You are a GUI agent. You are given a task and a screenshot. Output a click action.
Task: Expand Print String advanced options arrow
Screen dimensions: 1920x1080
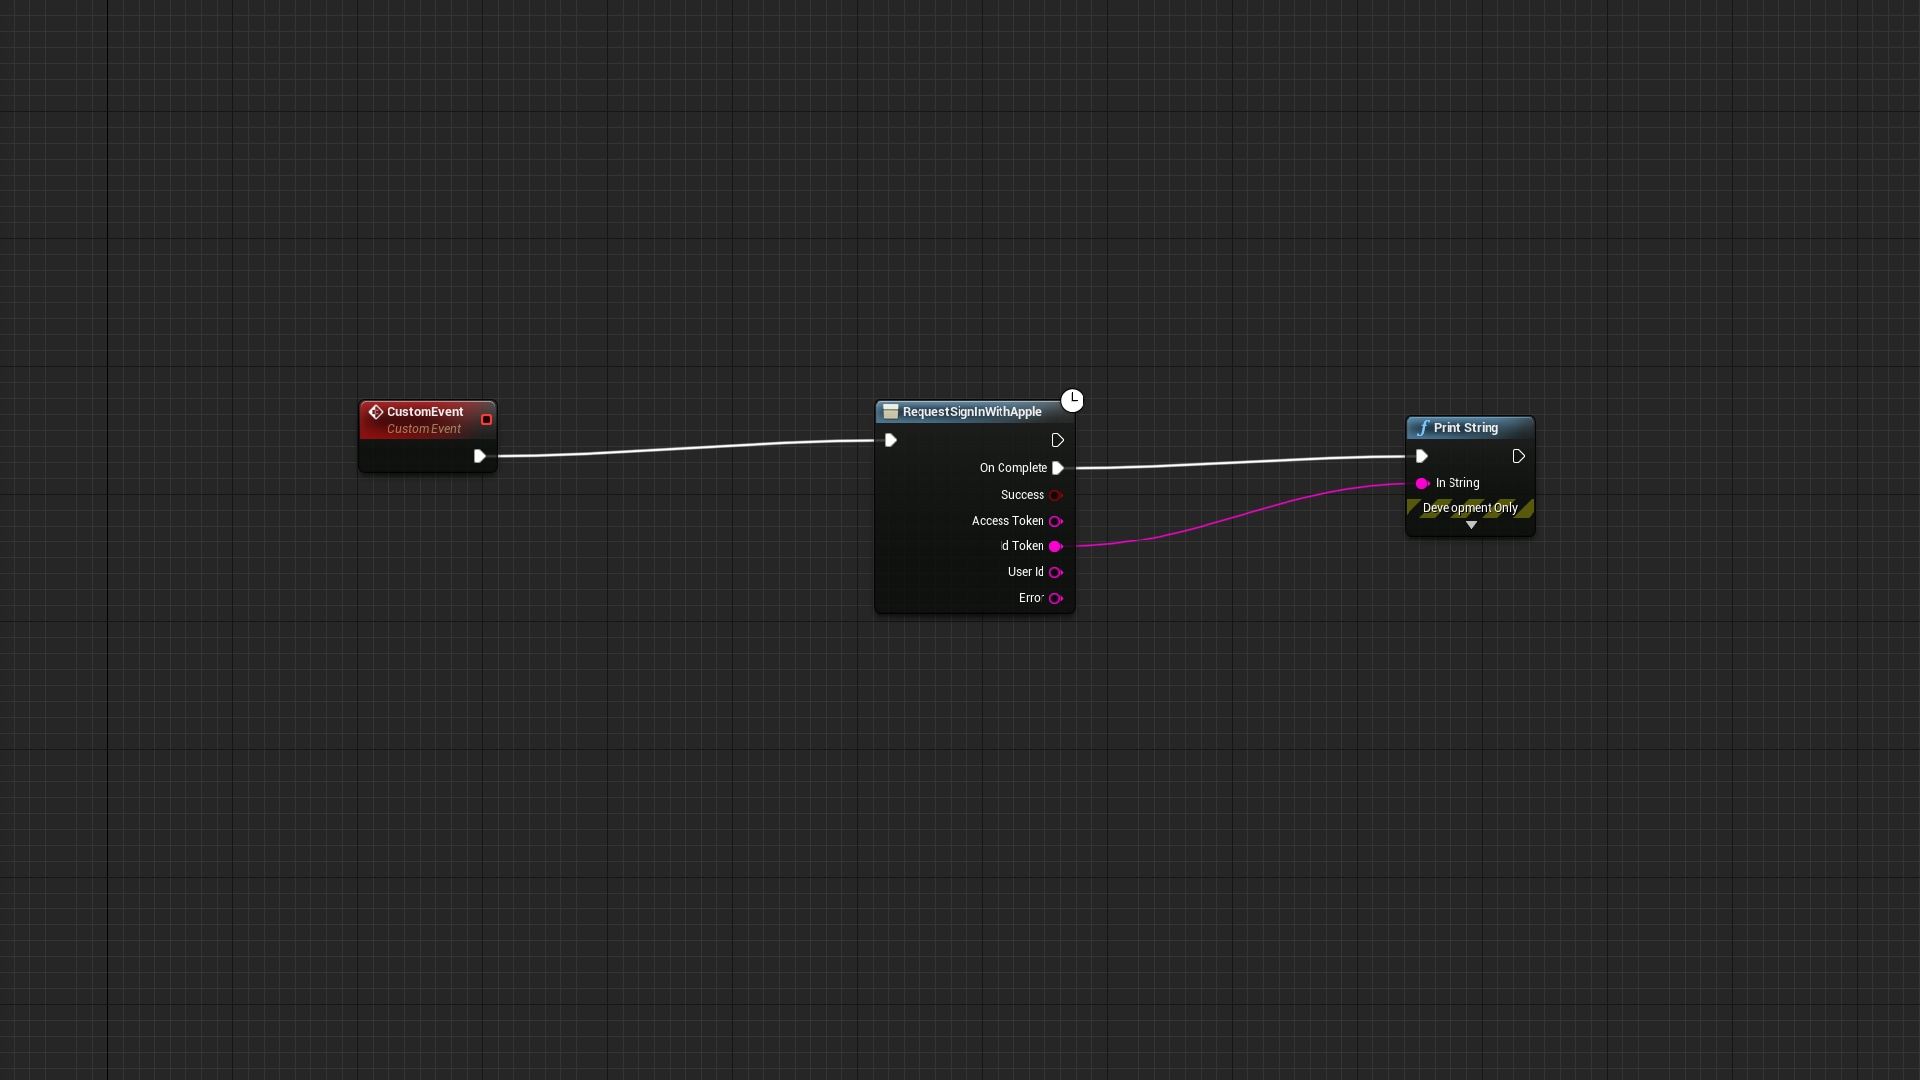(1471, 525)
